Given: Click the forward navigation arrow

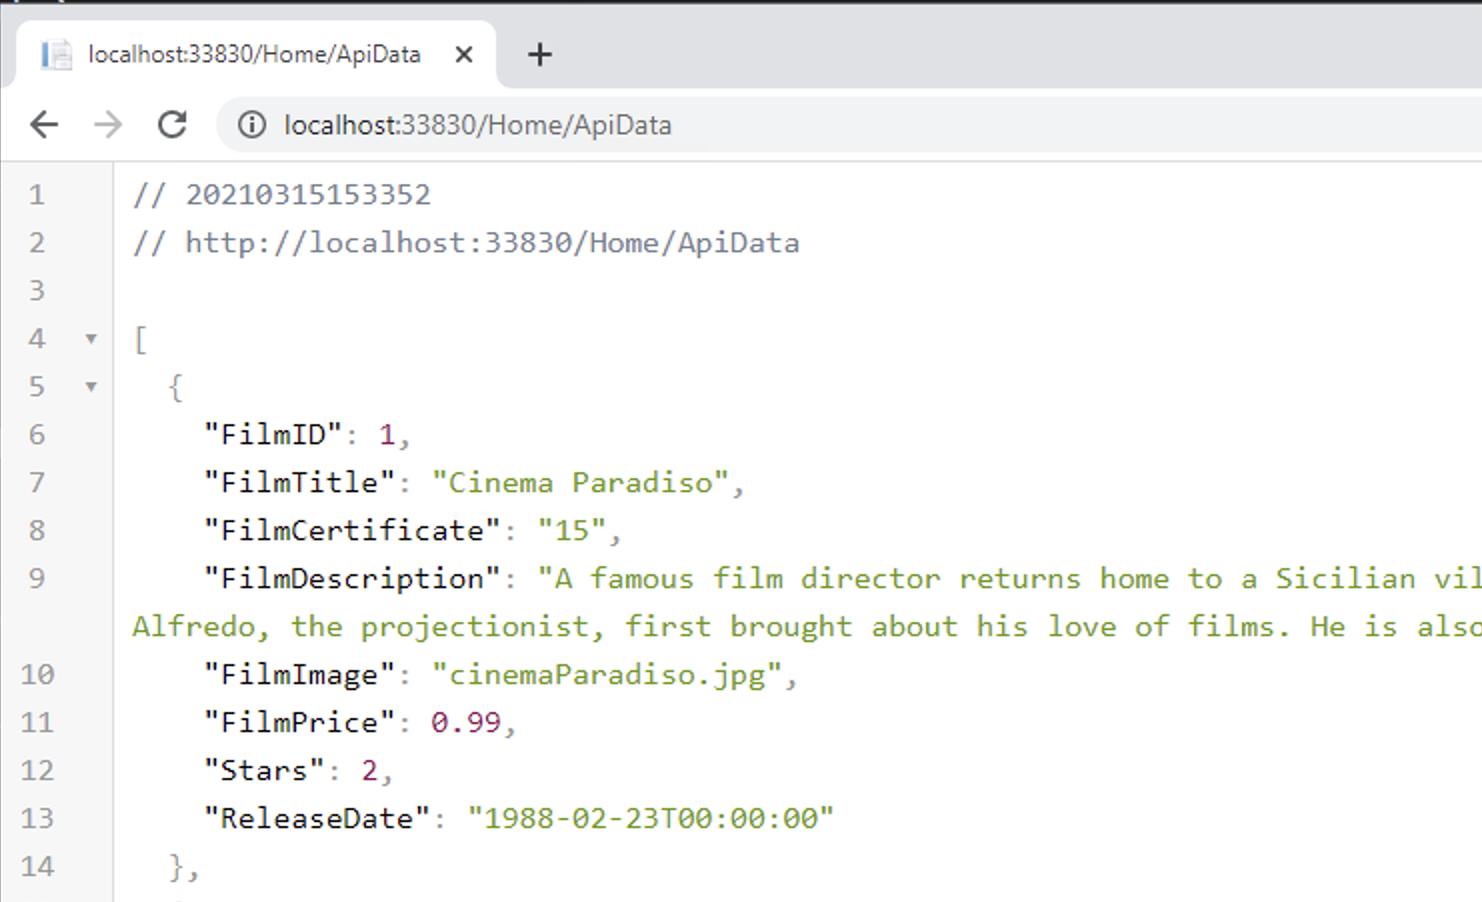Looking at the screenshot, I should 108,124.
